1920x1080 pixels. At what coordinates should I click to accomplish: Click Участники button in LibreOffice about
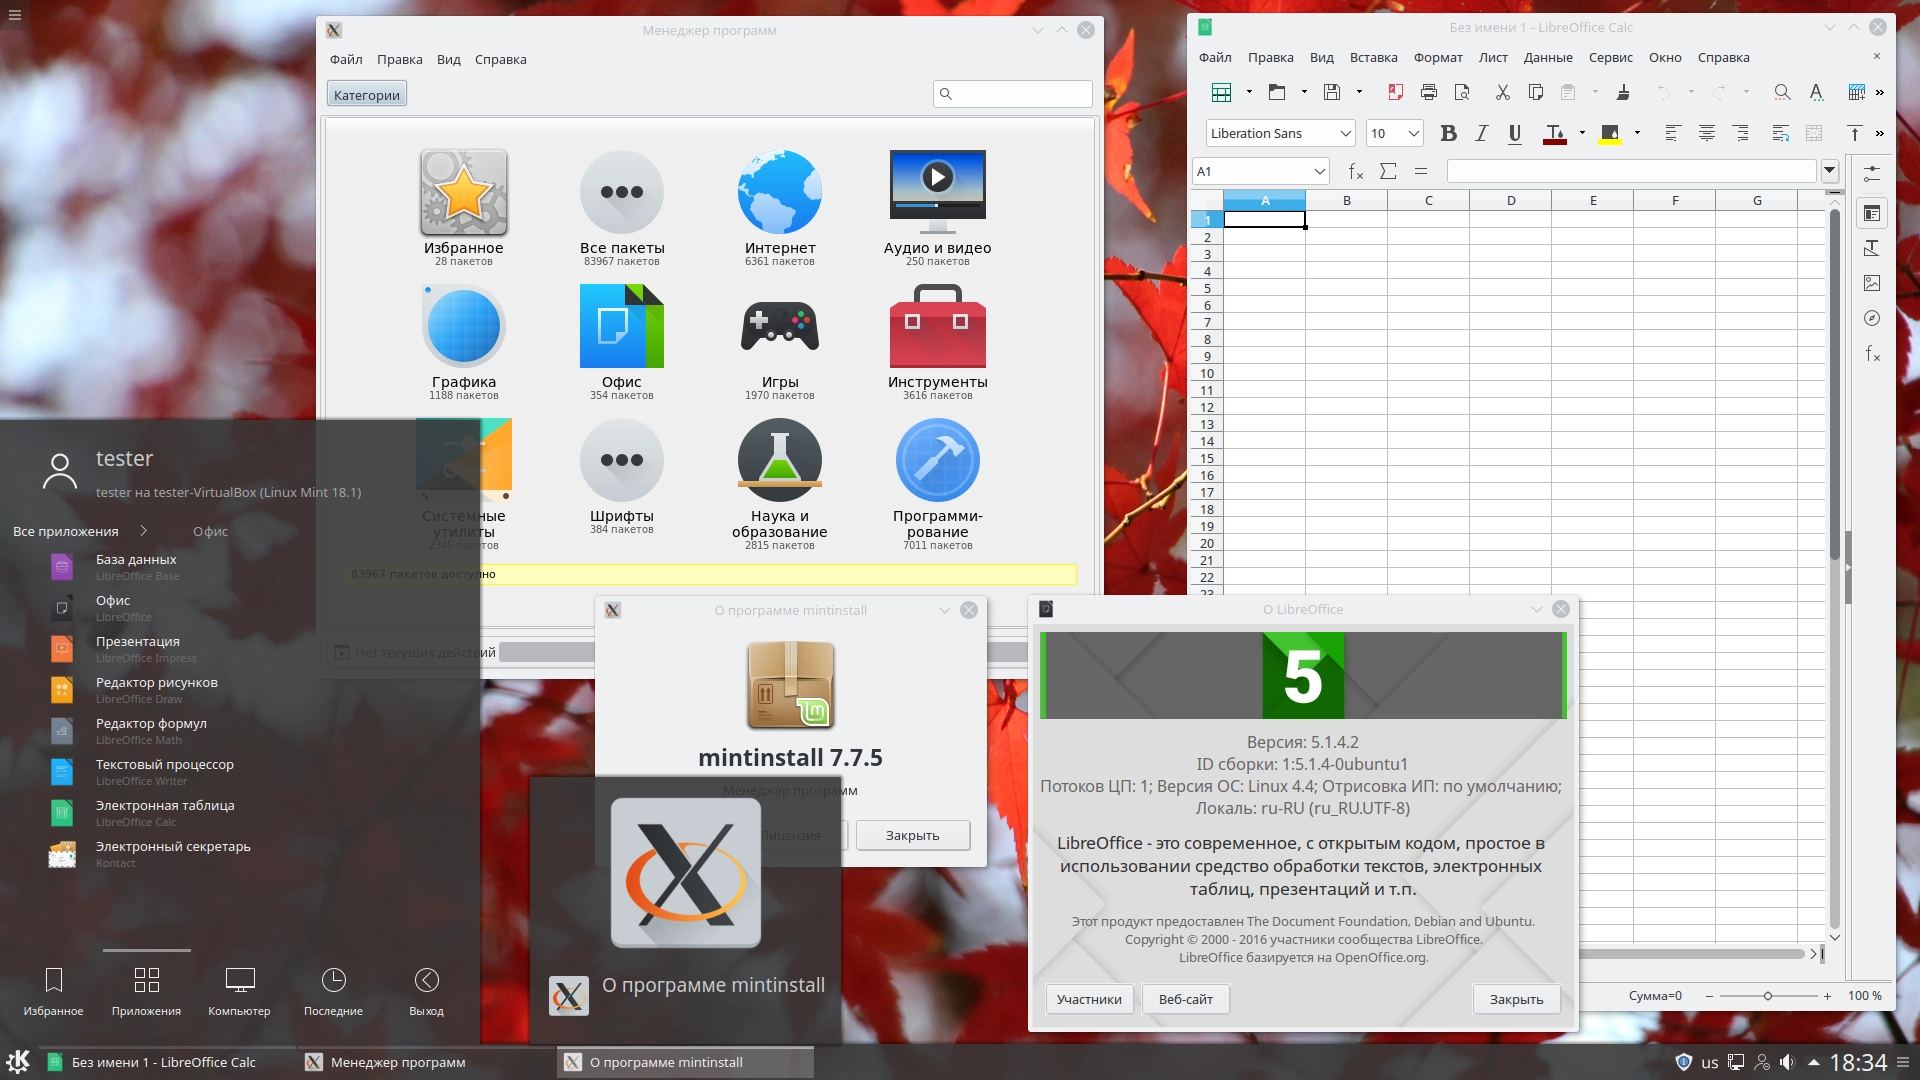click(1089, 999)
